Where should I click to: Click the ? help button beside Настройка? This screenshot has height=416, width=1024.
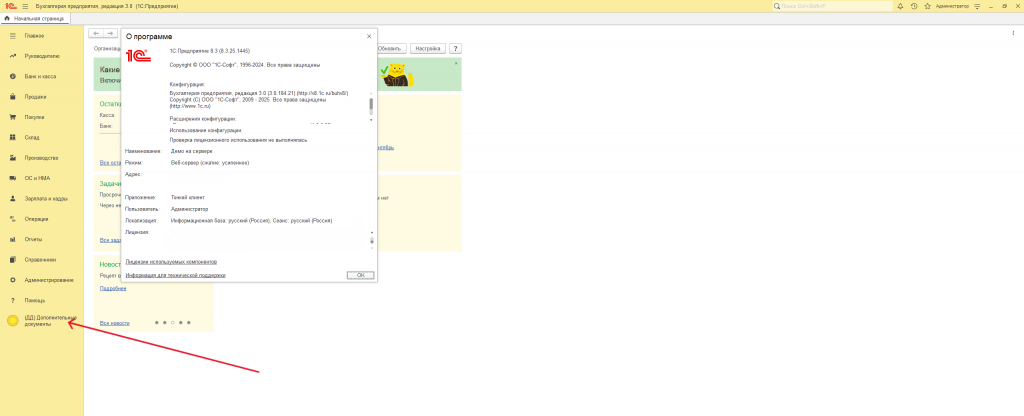(456, 48)
